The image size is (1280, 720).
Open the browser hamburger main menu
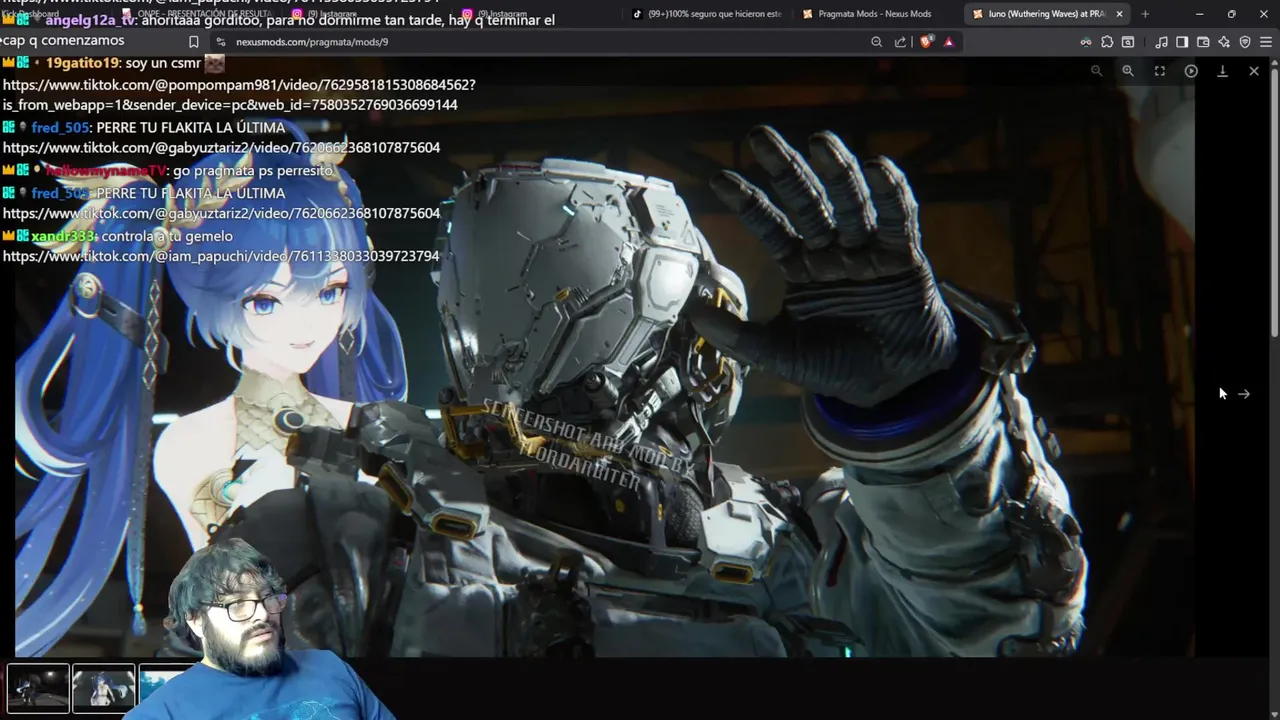point(1266,42)
